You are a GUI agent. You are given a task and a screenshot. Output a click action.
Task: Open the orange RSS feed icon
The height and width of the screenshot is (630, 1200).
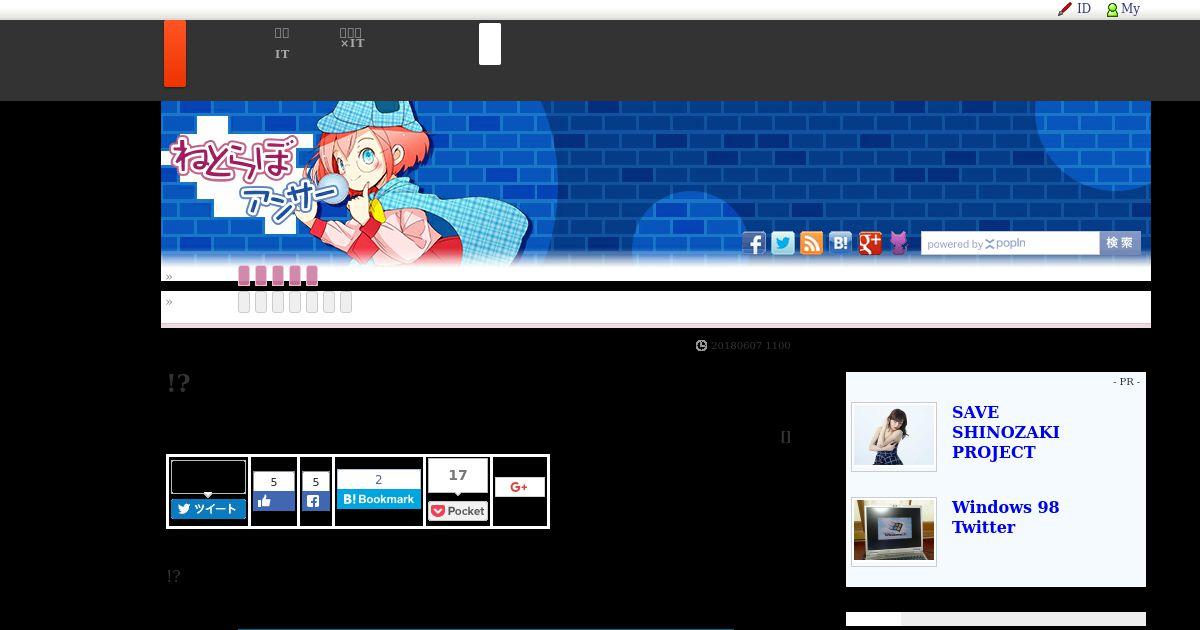(x=812, y=243)
